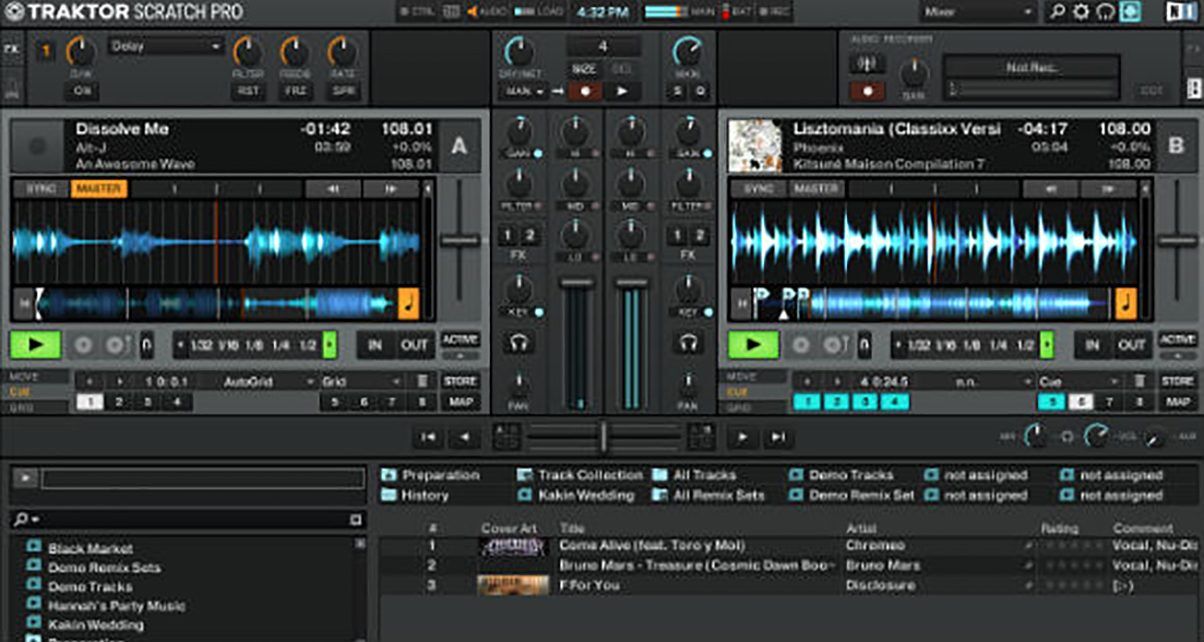Open the search magnifier in top bar
This screenshot has width=1204, height=642.
(1057, 12)
